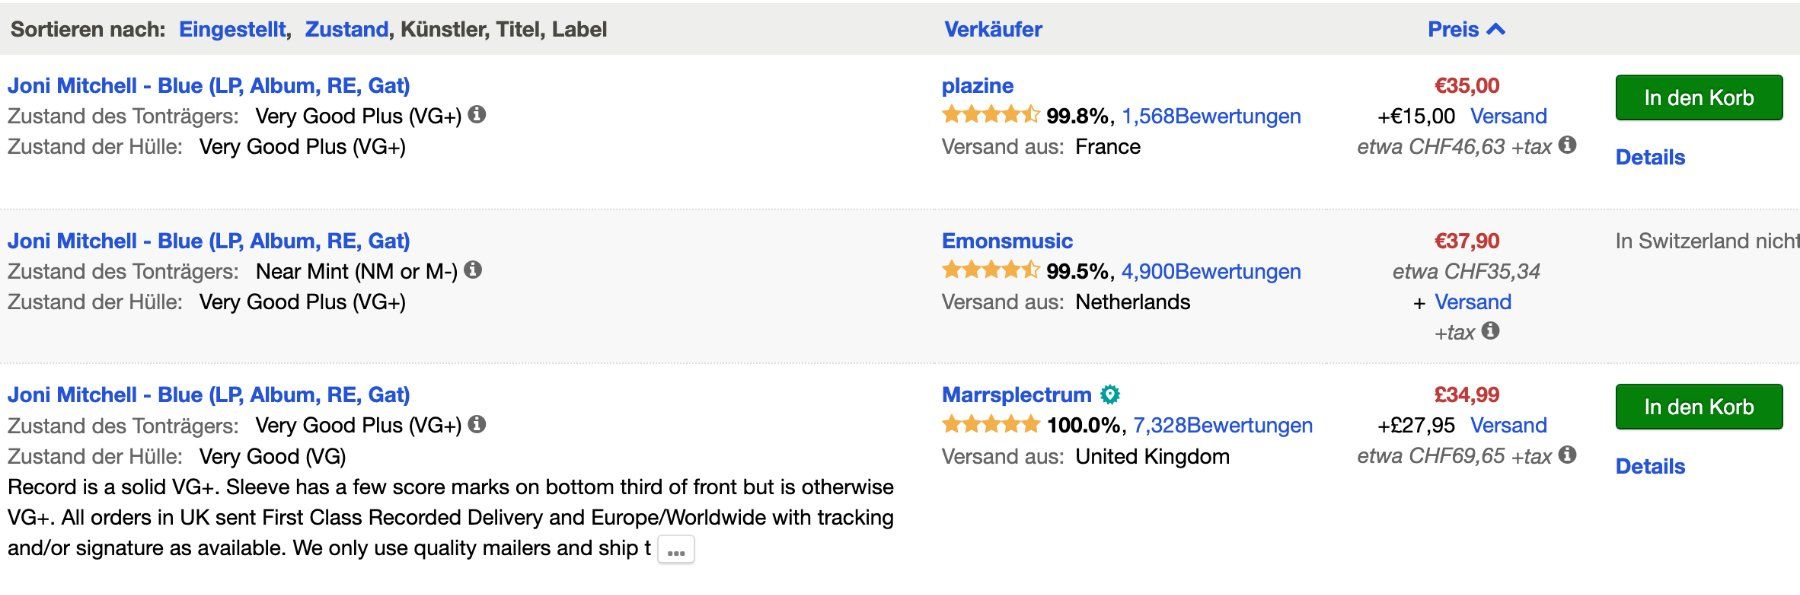Sort by Verkäufer column header
The image size is (1800, 595).
click(x=993, y=29)
